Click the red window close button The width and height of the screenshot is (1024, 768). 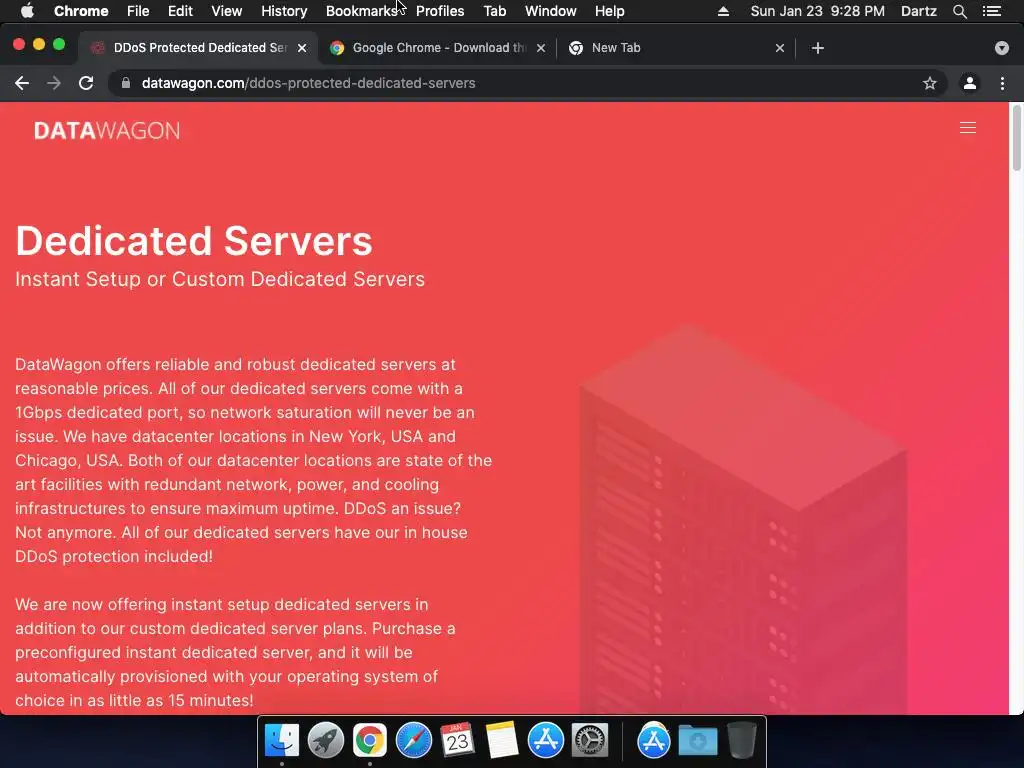19,44
